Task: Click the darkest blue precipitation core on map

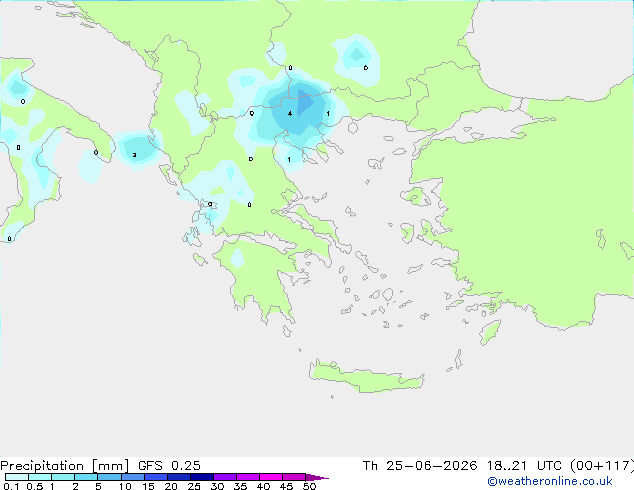Action: 304,102
